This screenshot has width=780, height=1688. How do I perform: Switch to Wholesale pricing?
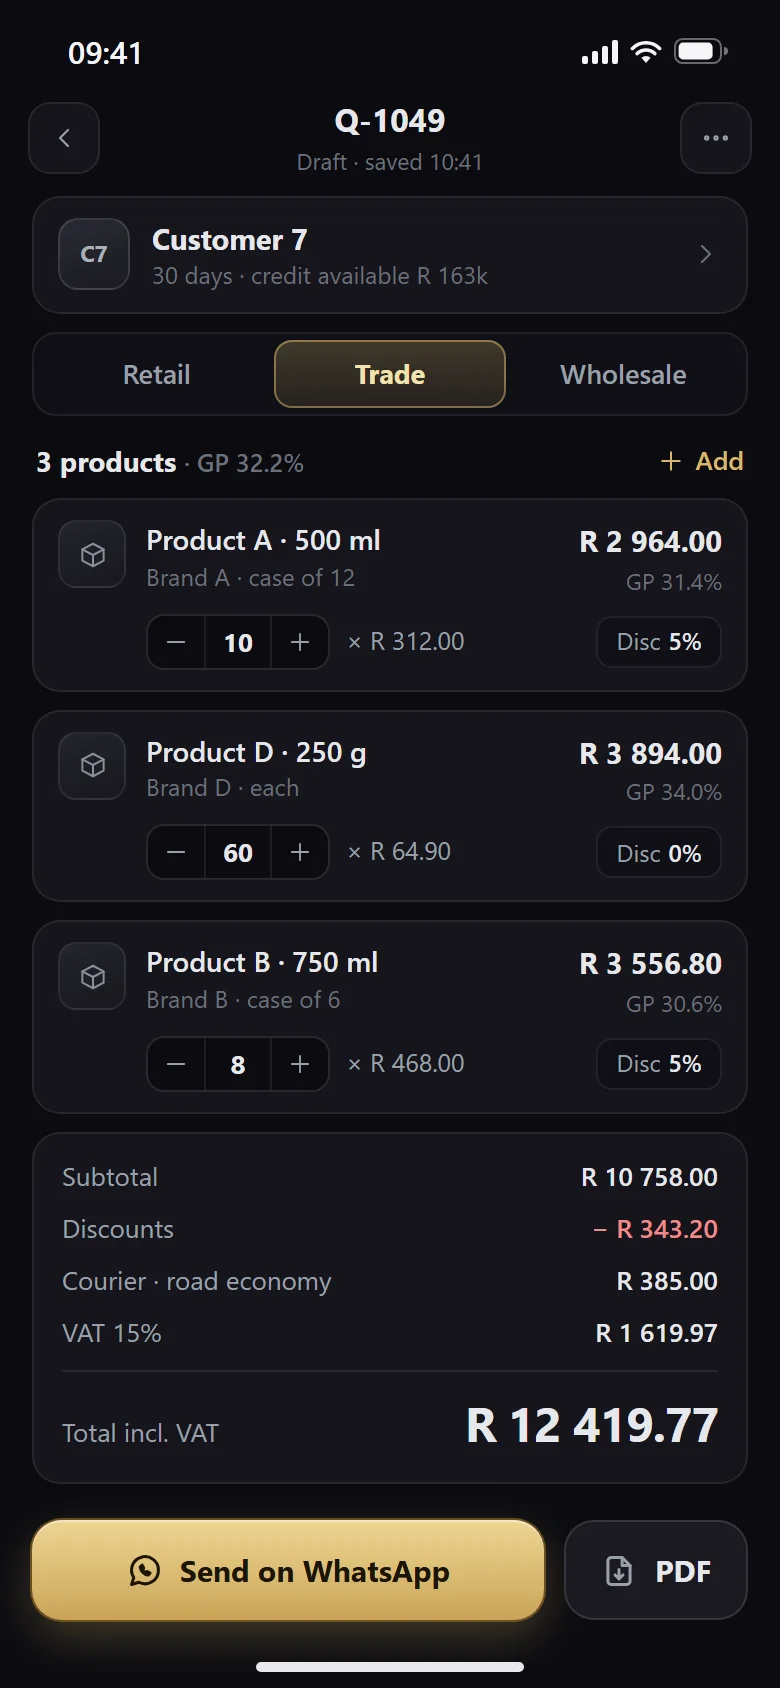pyautogui.click(x=623, y=374)
